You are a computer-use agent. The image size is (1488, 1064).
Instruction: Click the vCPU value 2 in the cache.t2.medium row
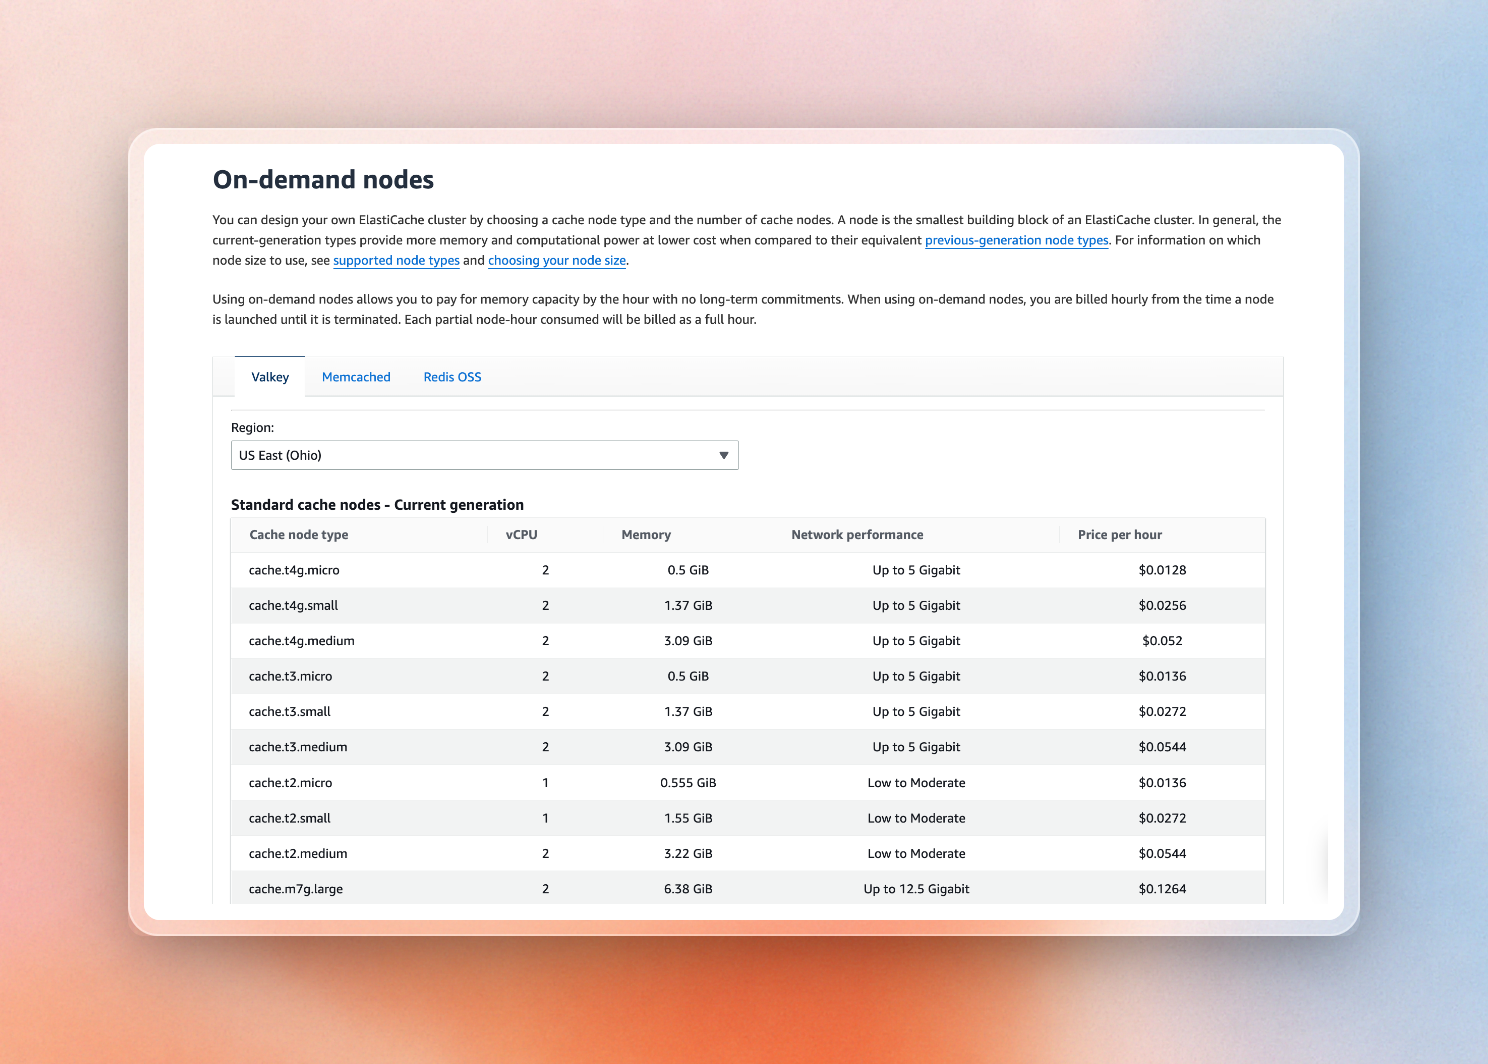(x=545, y=854)
